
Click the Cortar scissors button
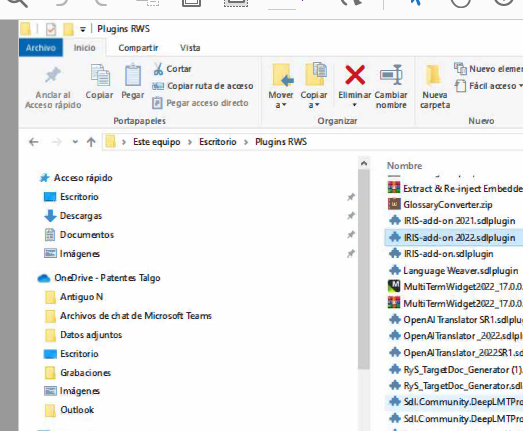coord(172,69)
